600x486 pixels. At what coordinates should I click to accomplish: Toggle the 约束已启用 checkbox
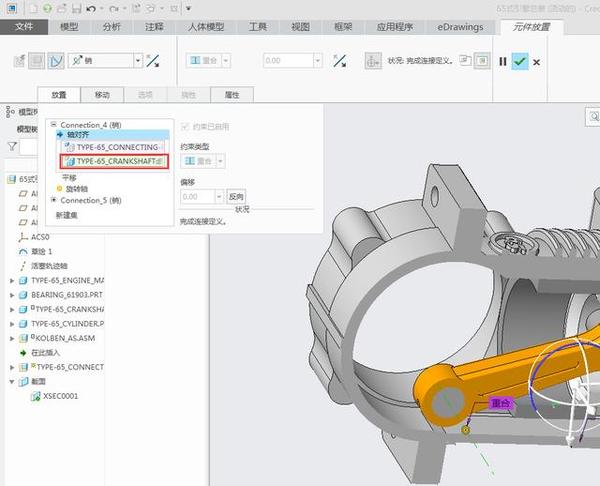click(x=185, y=127)
